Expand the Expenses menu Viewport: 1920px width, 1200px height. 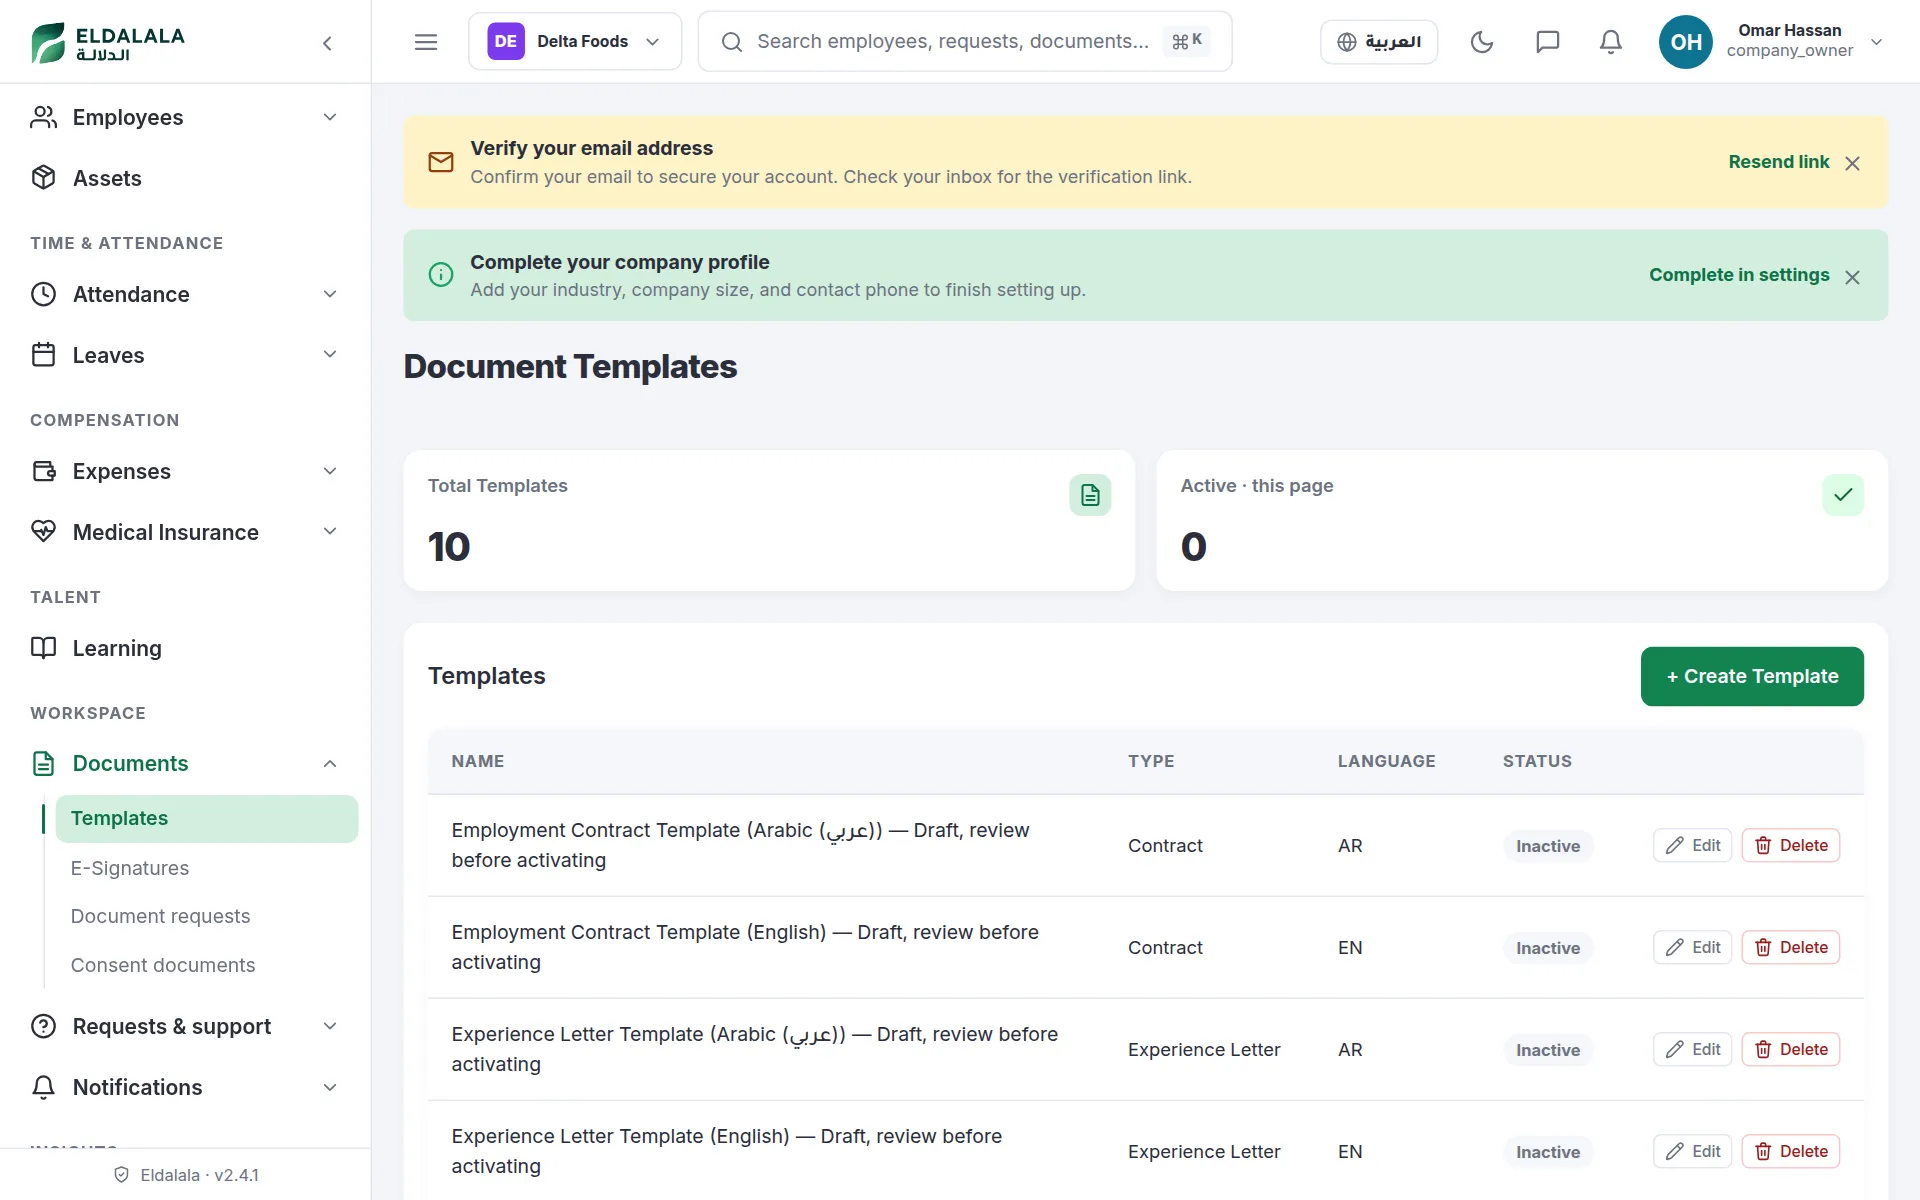click(x=186, y=471)
